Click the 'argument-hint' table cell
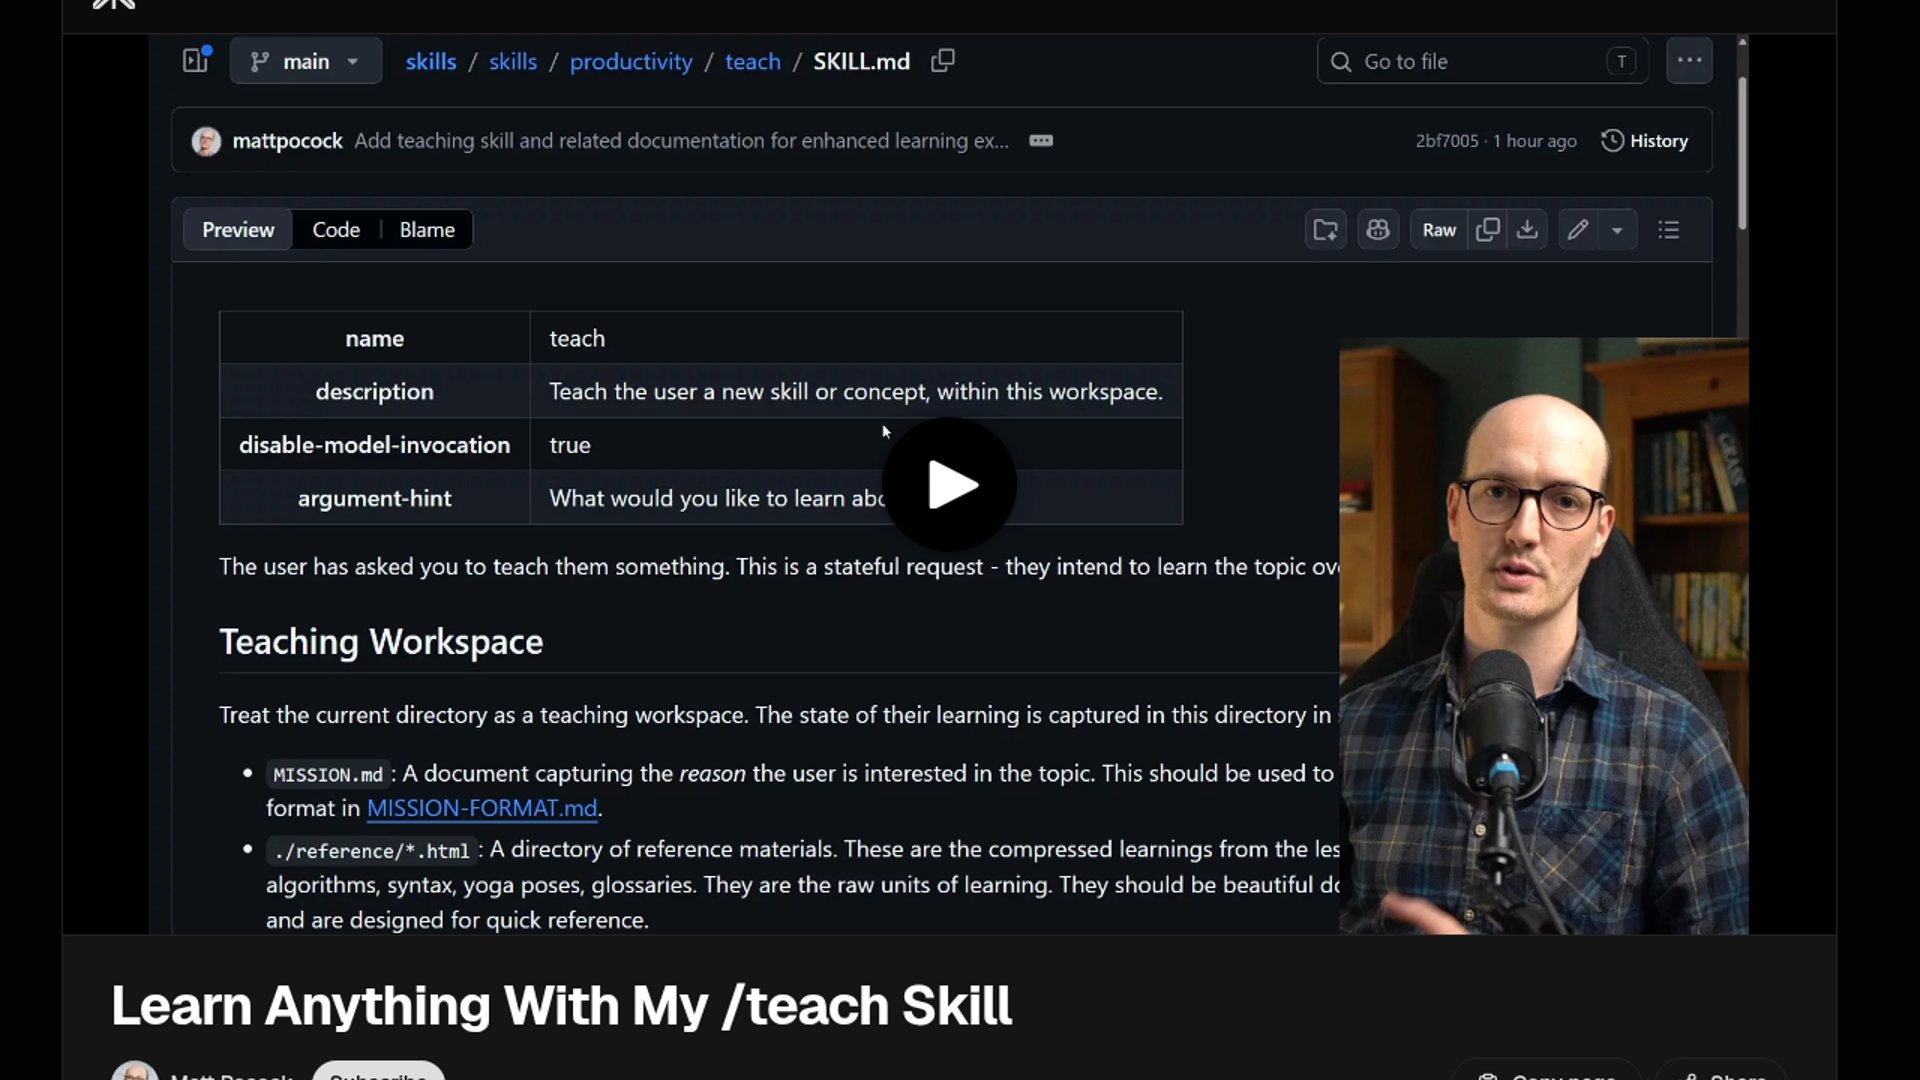The width and height of the screenshot is (1920, 1080). (x=374, y=498)
